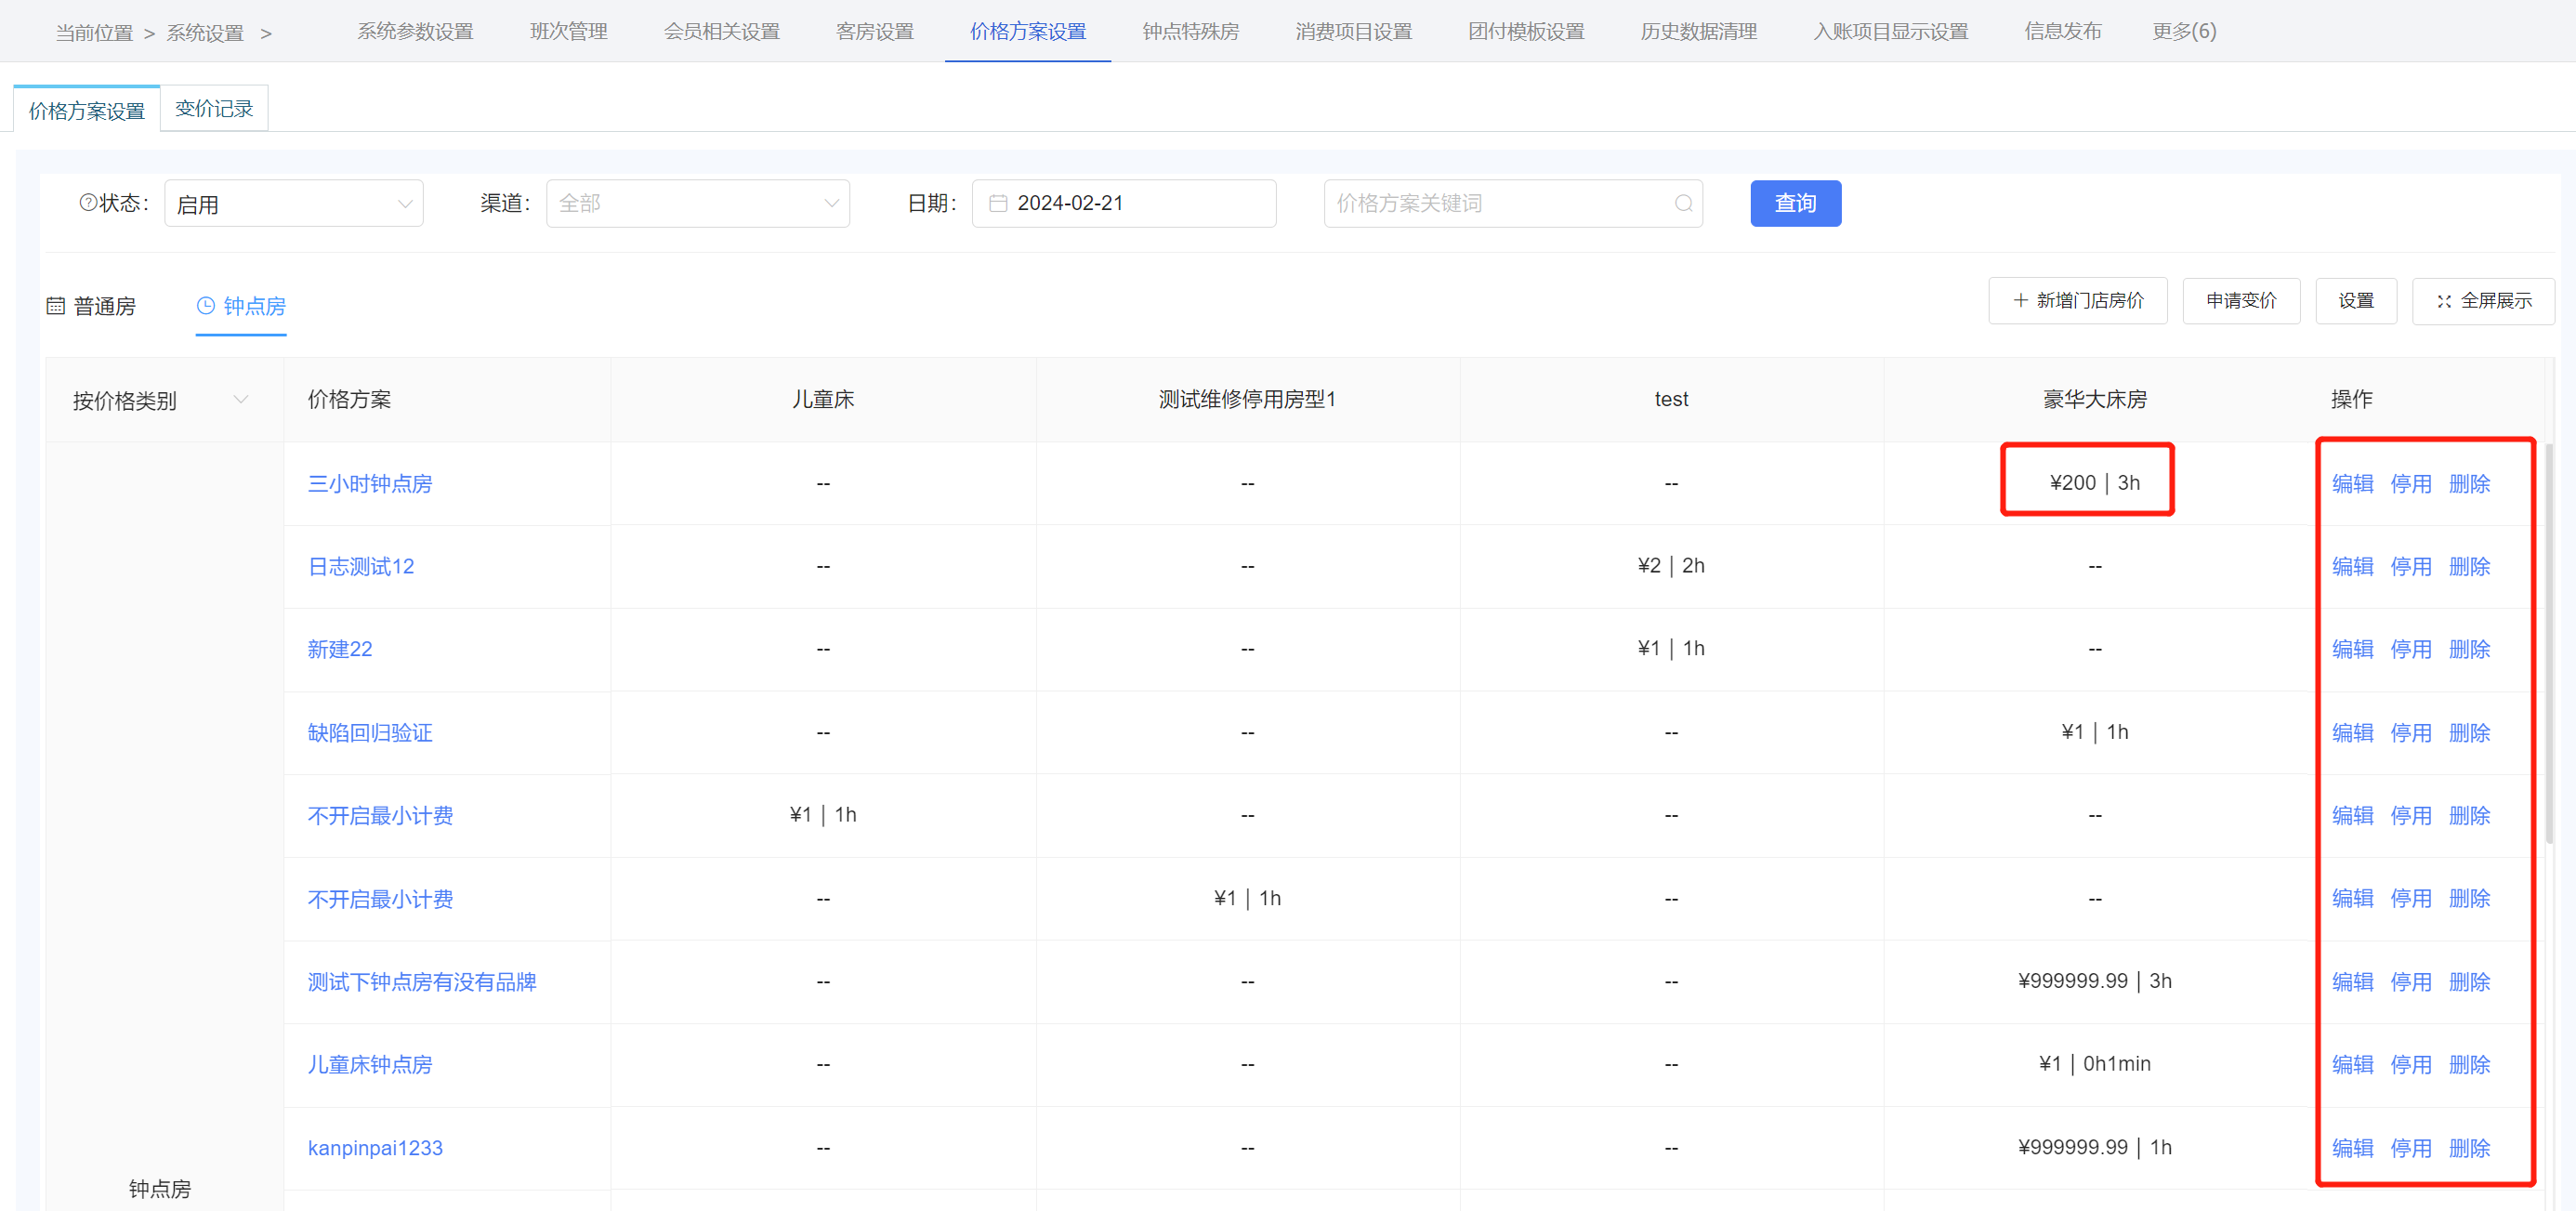The image size is (2576, 1211).
Task: Click 停用 for 日志测试12 row
Action: coord(2410,567)
